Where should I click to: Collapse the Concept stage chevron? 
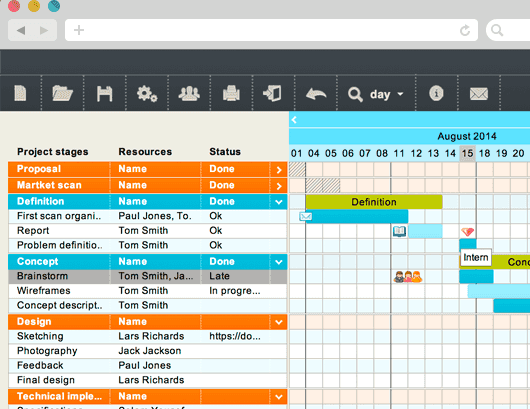click(x=279, y=262)
